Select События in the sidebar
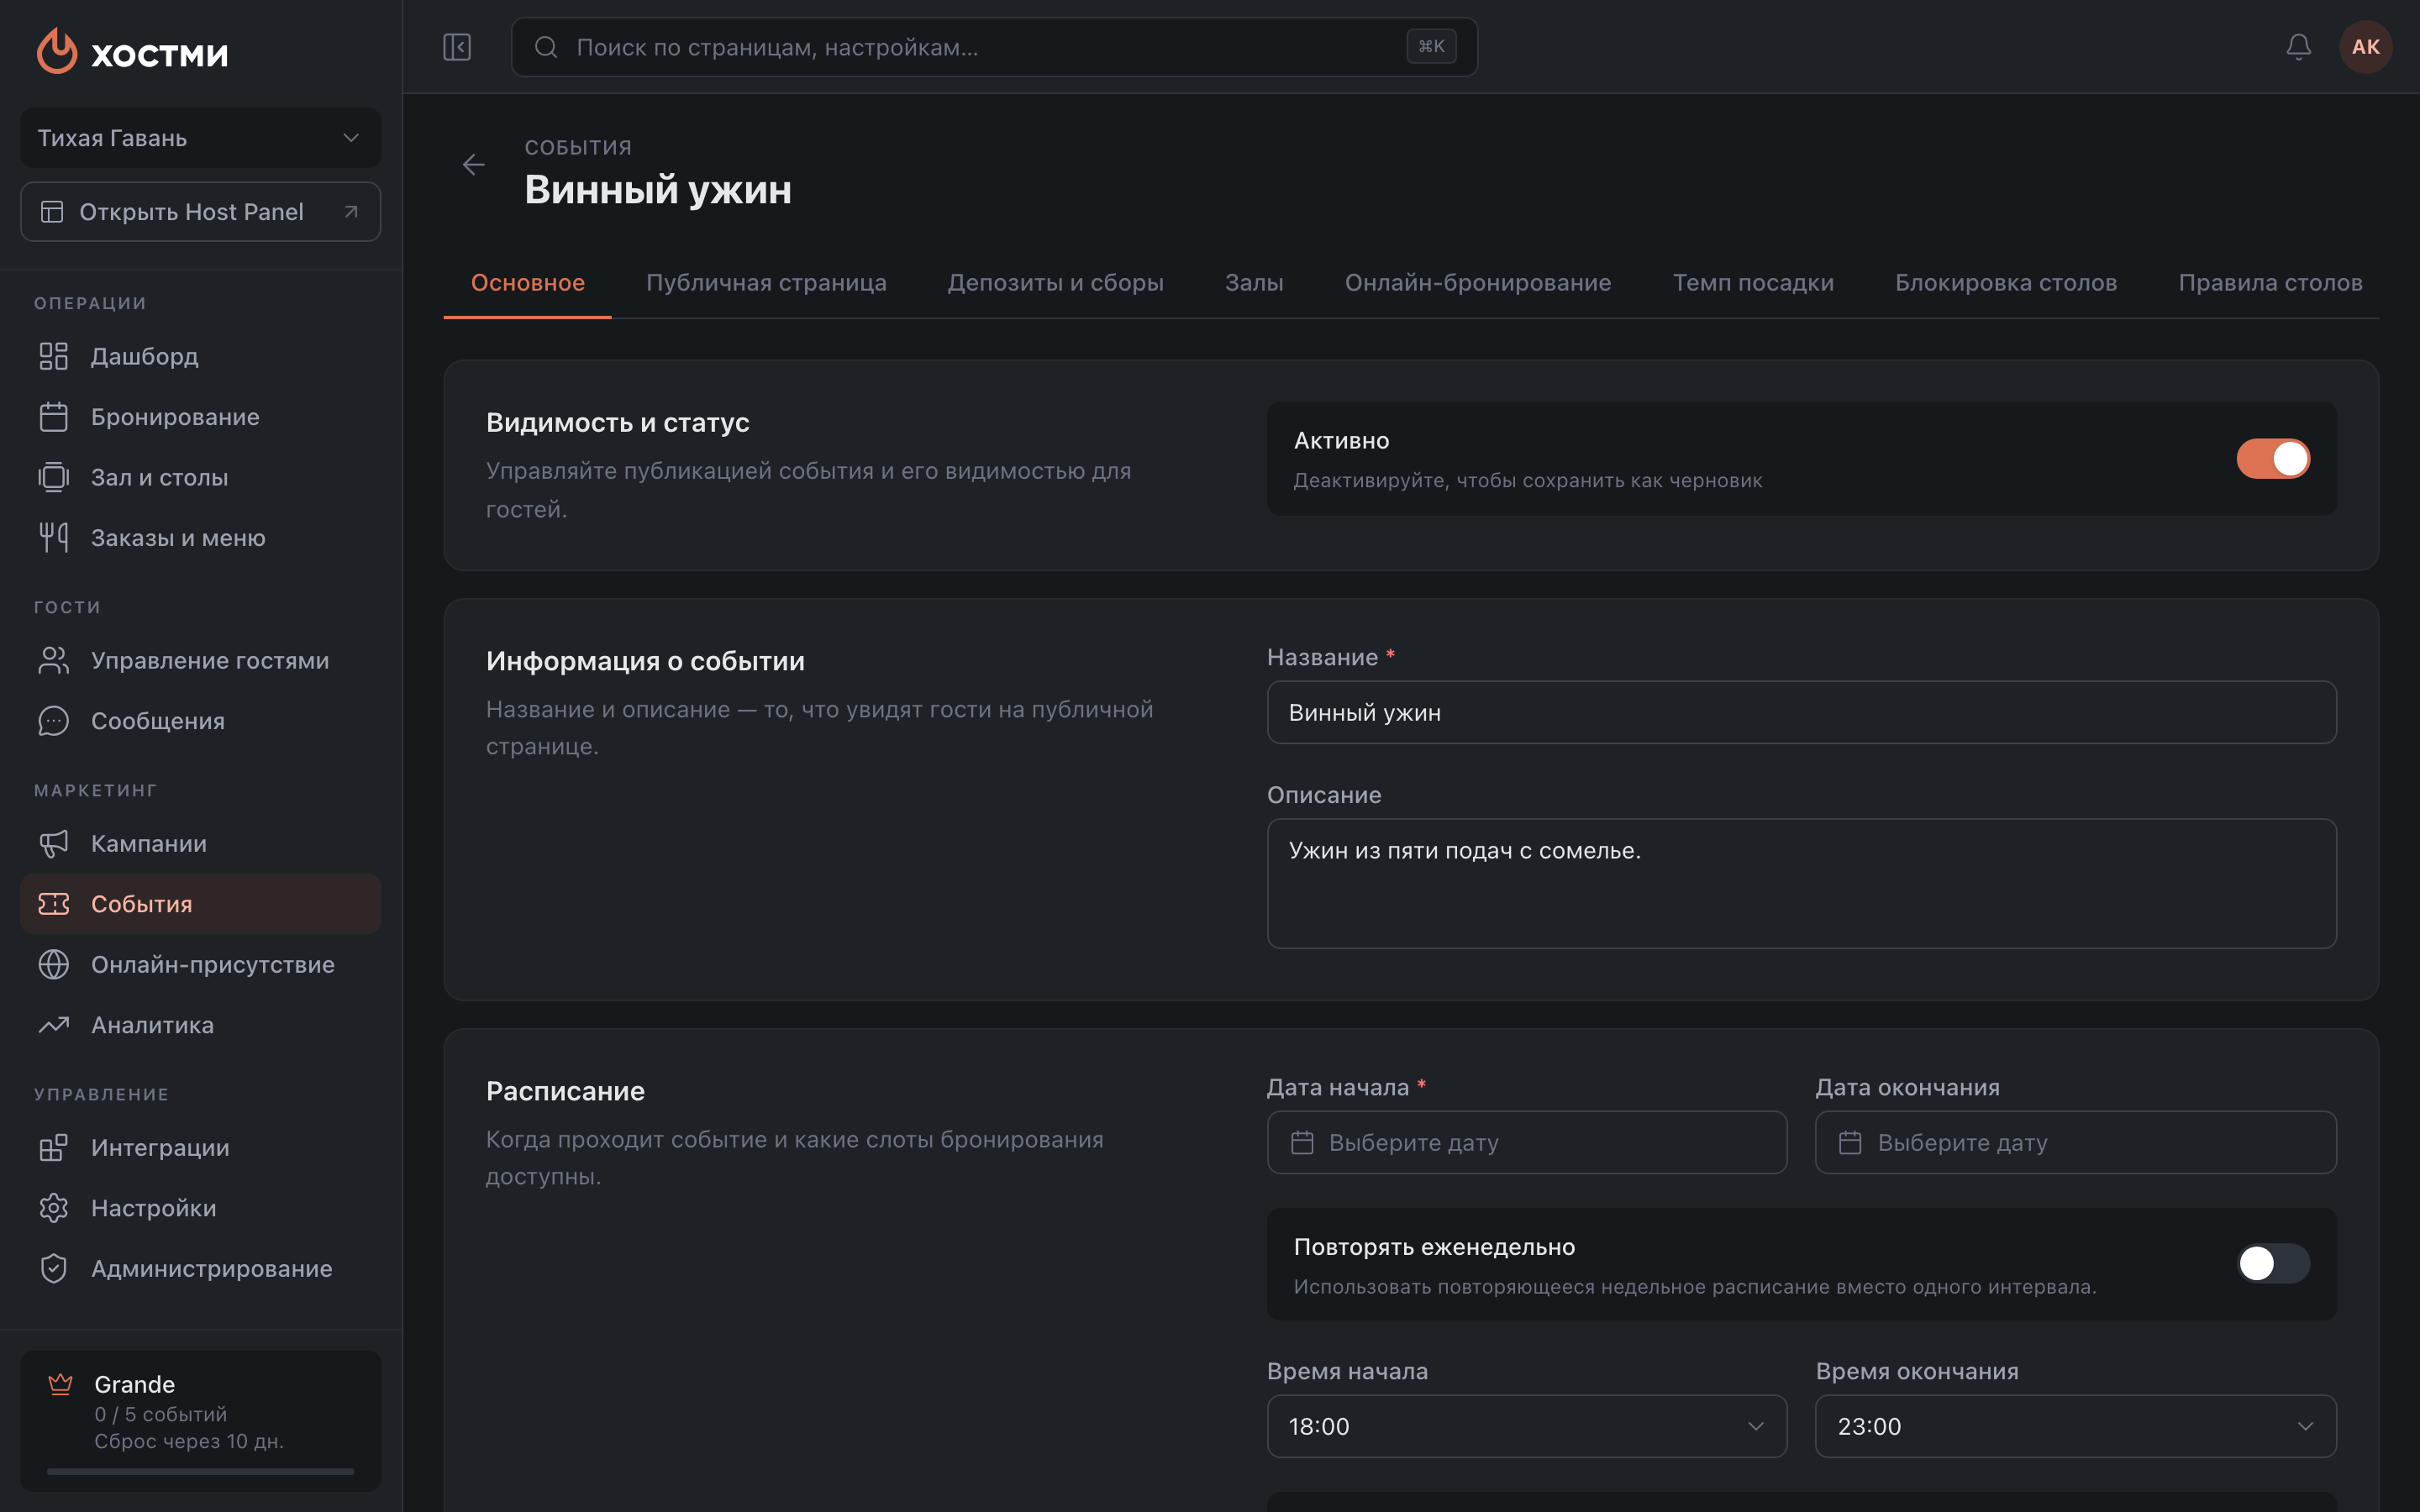 tap(200, 904)
